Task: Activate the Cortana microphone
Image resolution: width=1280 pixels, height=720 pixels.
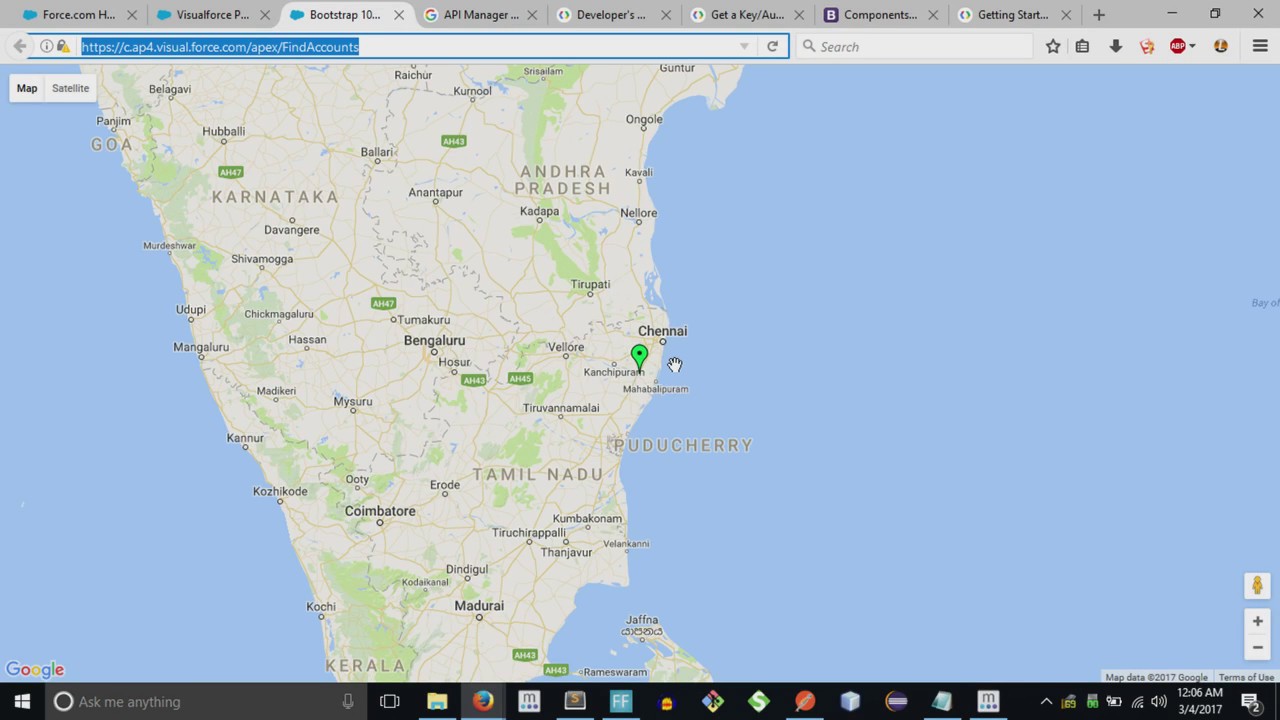Action: 348,702
